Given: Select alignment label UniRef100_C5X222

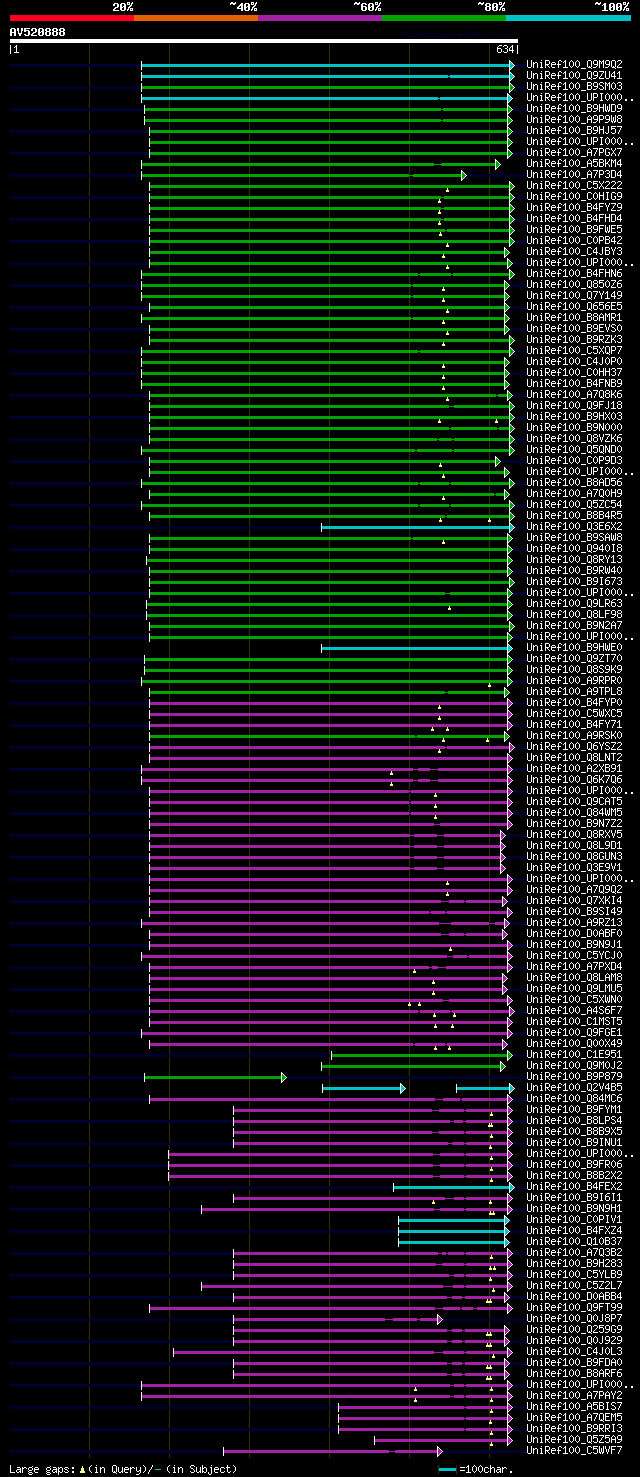Looking at the screenshot, I should [574, 186].
